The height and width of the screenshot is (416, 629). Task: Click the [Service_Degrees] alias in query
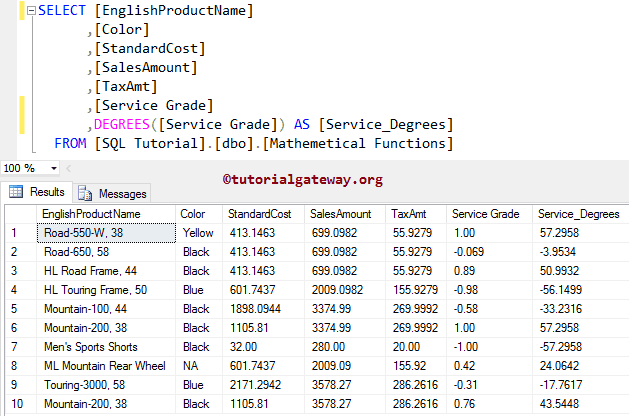tap(386, 124)
